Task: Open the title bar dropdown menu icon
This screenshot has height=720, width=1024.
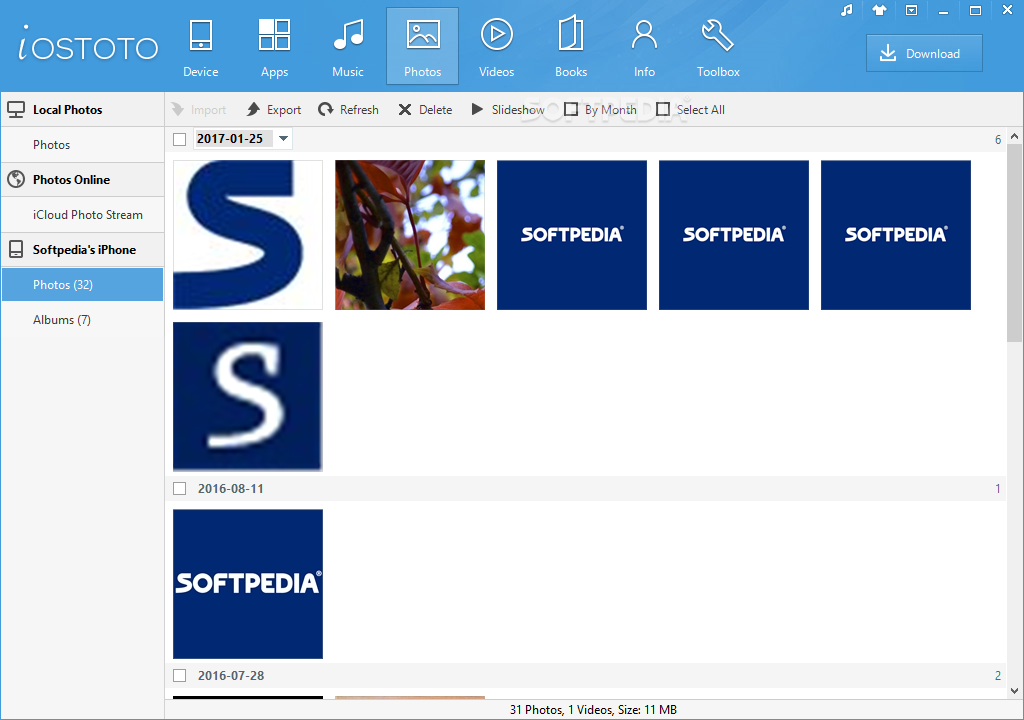Action: pos(912,10)
